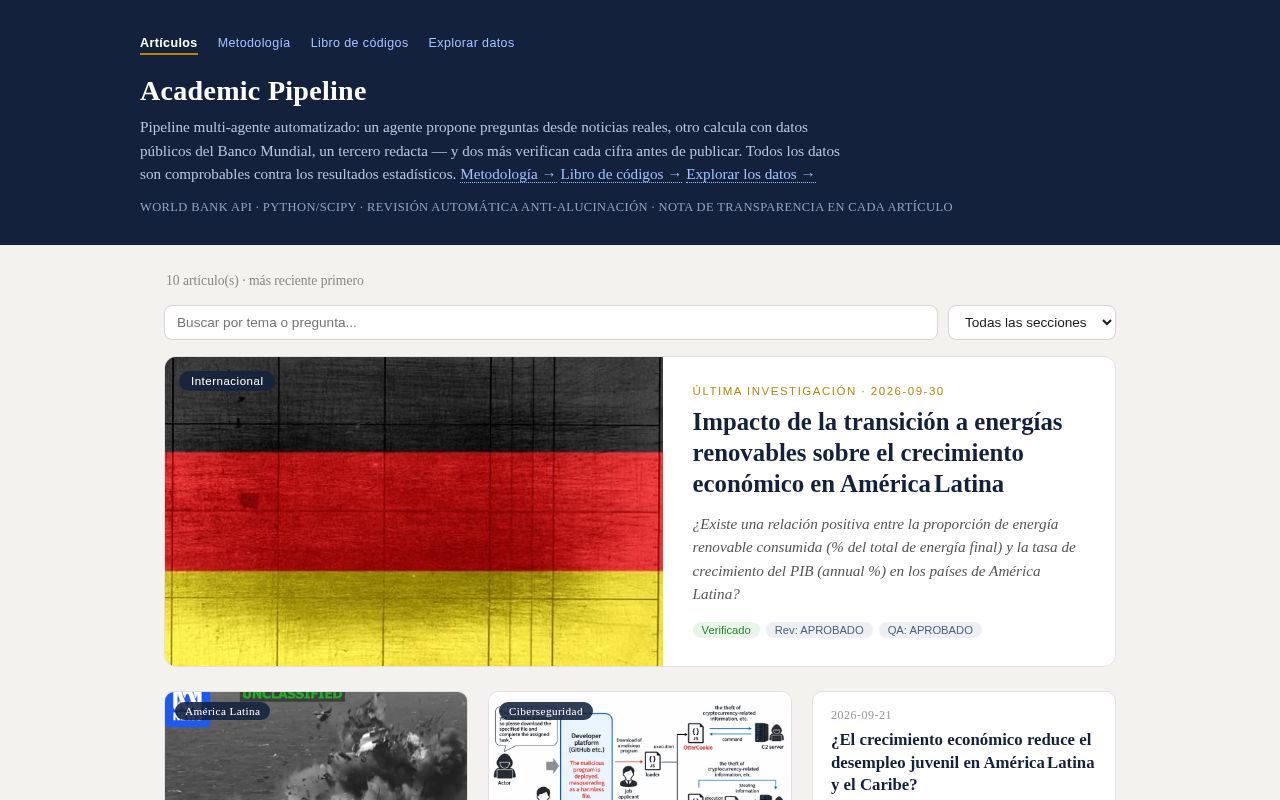Click the Ciberseguridad category badge
Image resolution: width=1280 pixels, height=800 pixels.
tap(546, 711)
